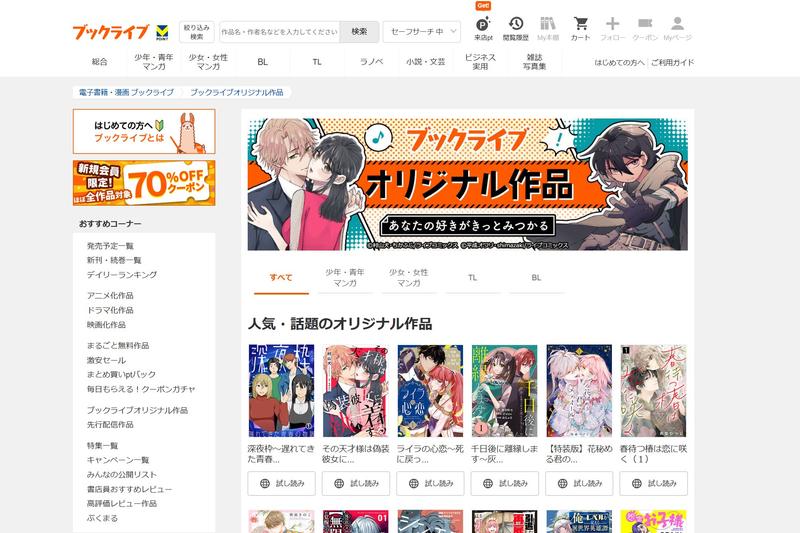Click 試し読み under 春待つ椿は恋に咲く
800x533 pixels.
click(x=654, y=484)
